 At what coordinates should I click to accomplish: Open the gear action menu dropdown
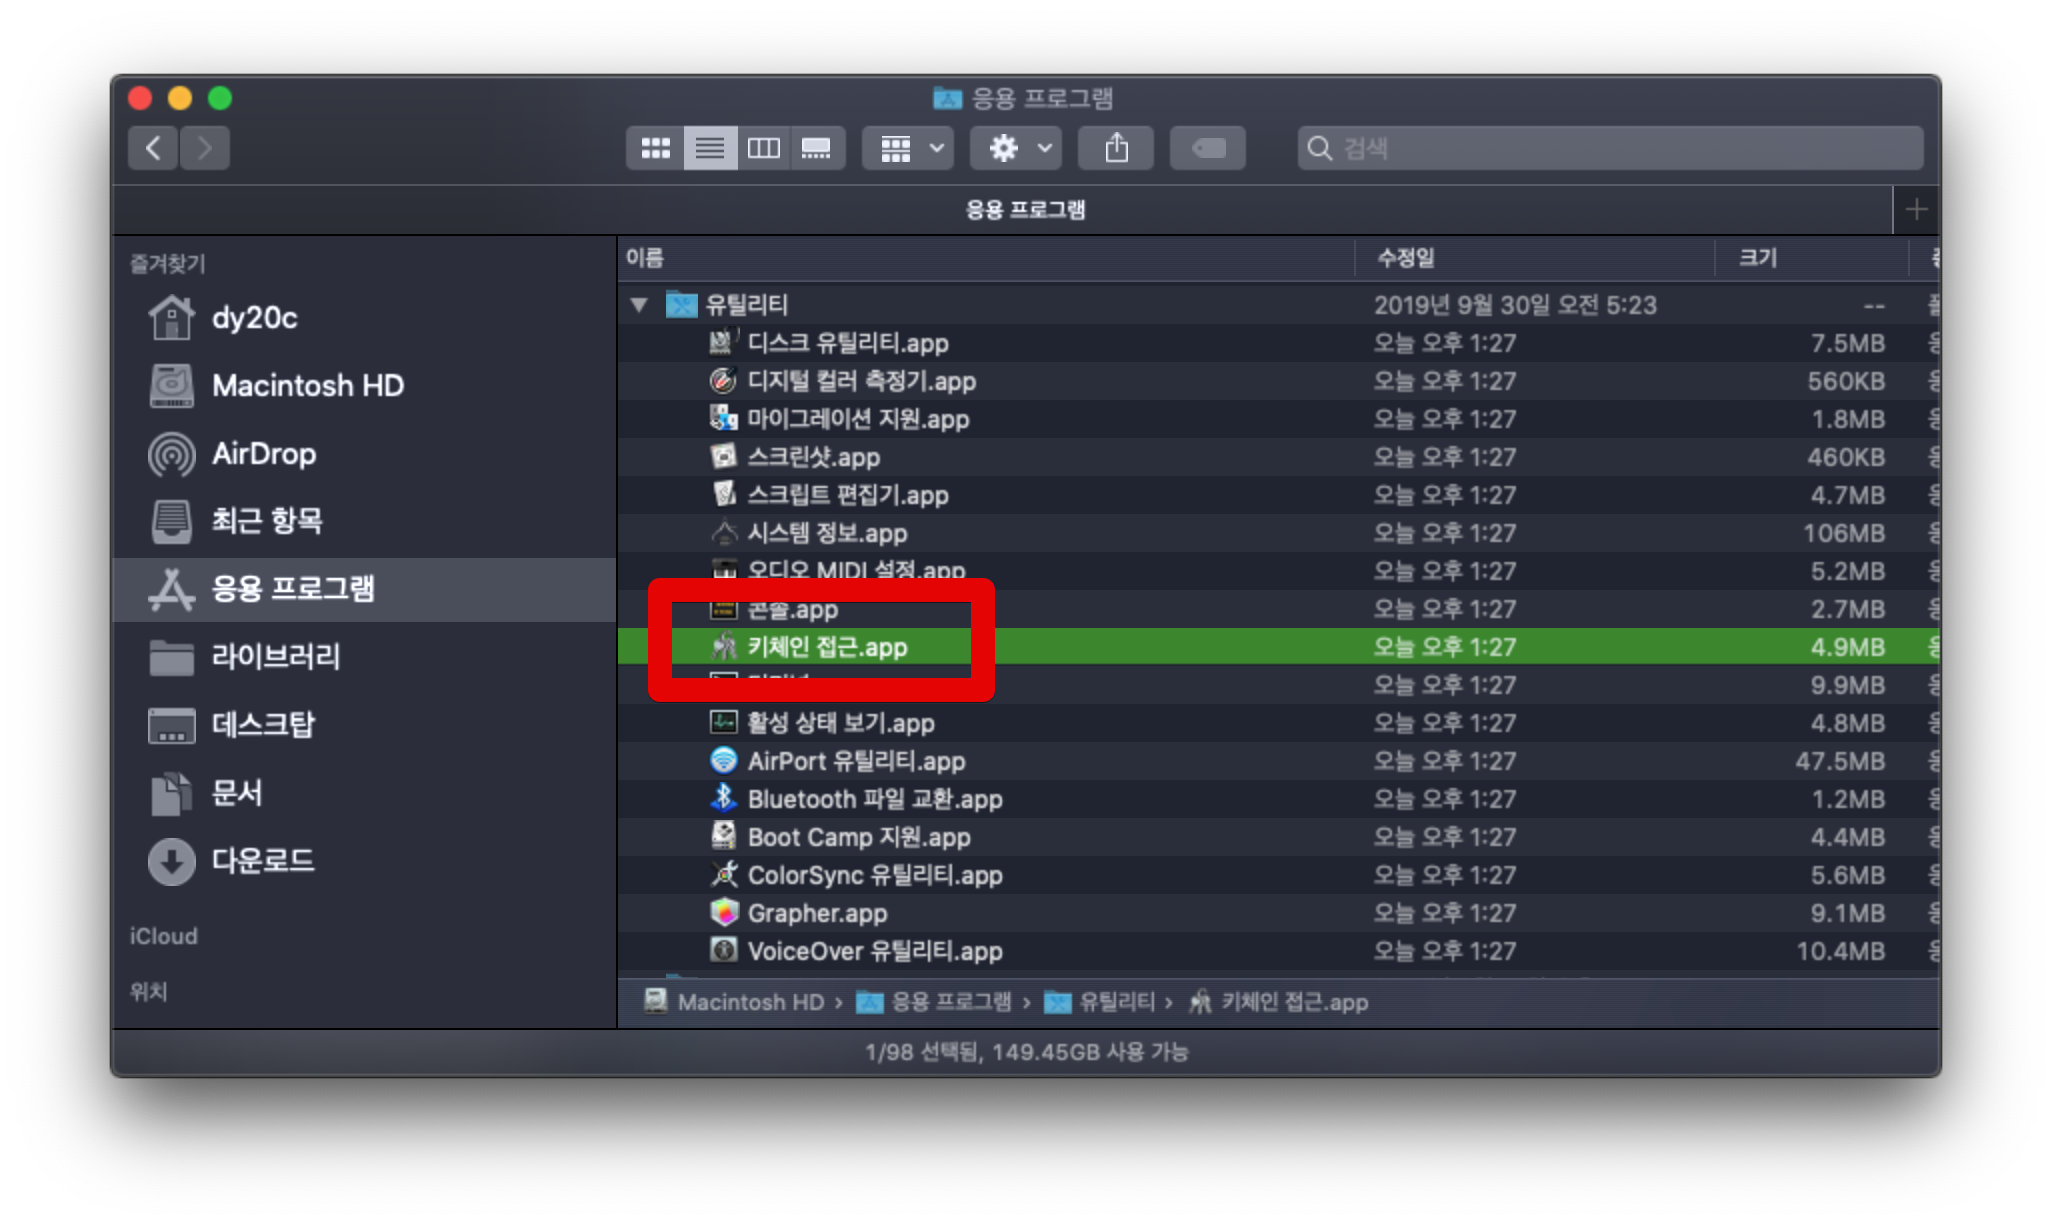point(1016,148)
